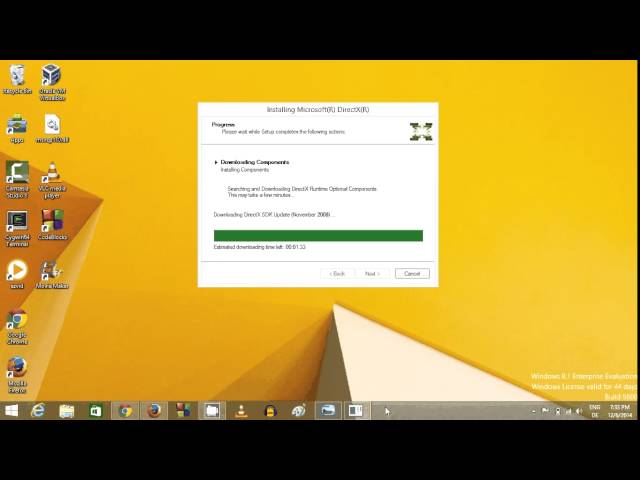Screen dimensions: 640x480
Task: Click "Downloading DirectX SDK Update" status line
Action: pos(273,214)
